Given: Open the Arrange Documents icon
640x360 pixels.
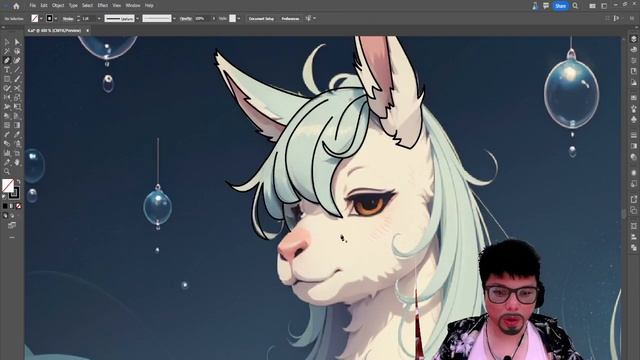Looking at the screenshot, I should coord(592,6).
